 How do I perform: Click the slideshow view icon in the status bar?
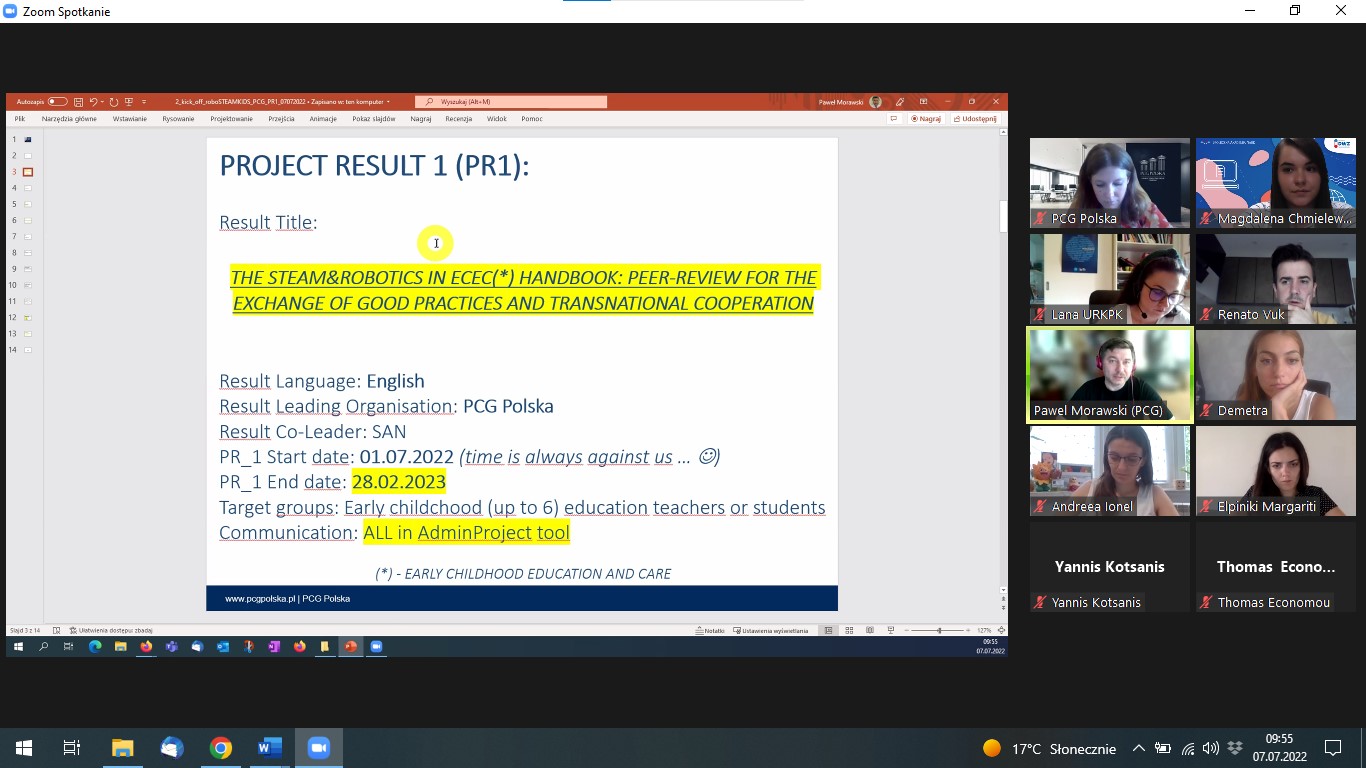pyautogui.click(x=891, y=631)
